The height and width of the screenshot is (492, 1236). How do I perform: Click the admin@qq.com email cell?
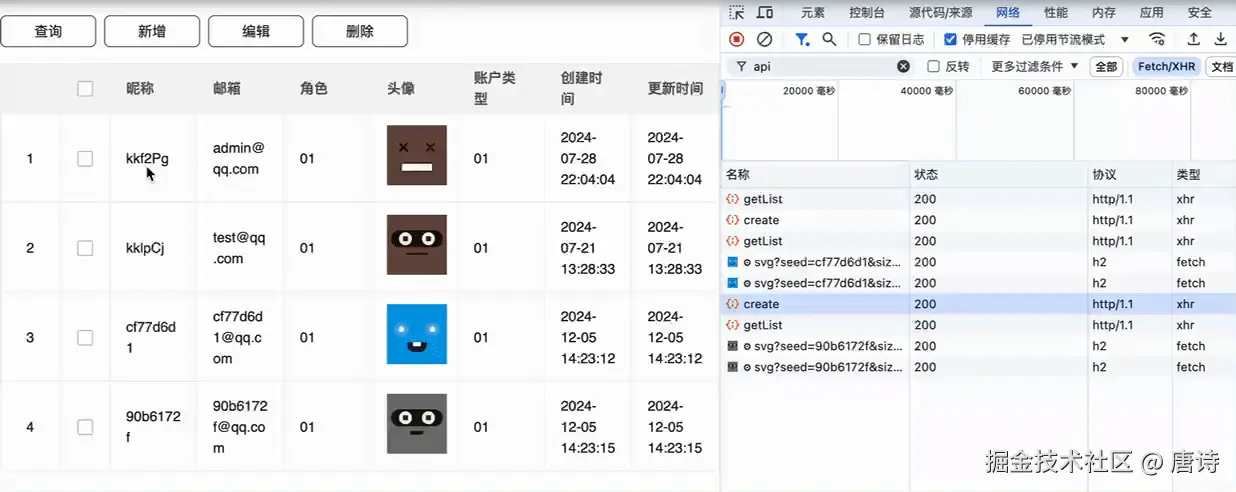239,158
